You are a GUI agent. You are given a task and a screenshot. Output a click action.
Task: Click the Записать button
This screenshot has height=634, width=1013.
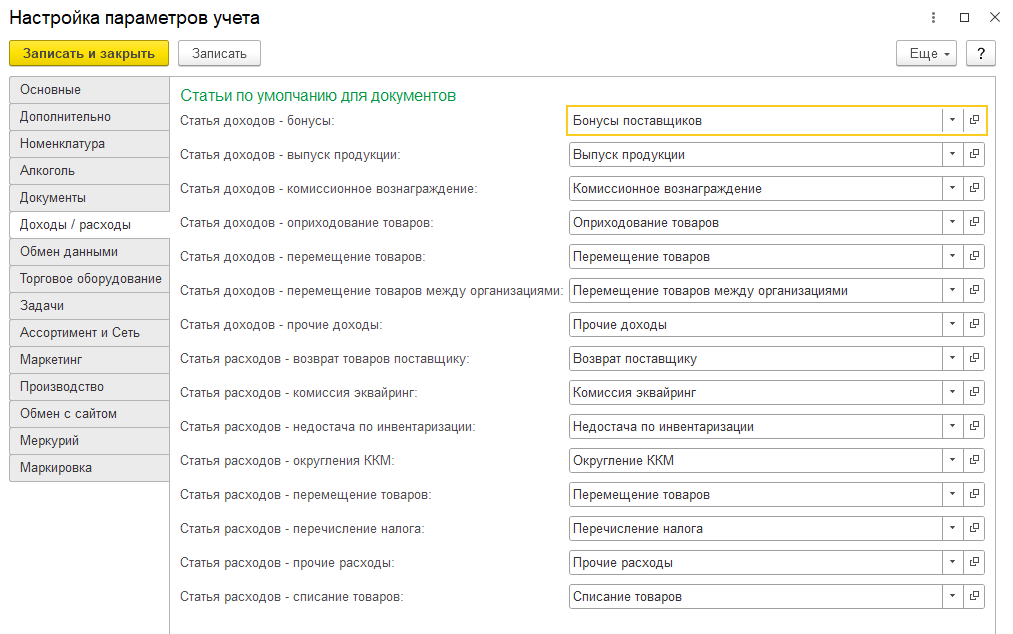click(x=220, y=54)
